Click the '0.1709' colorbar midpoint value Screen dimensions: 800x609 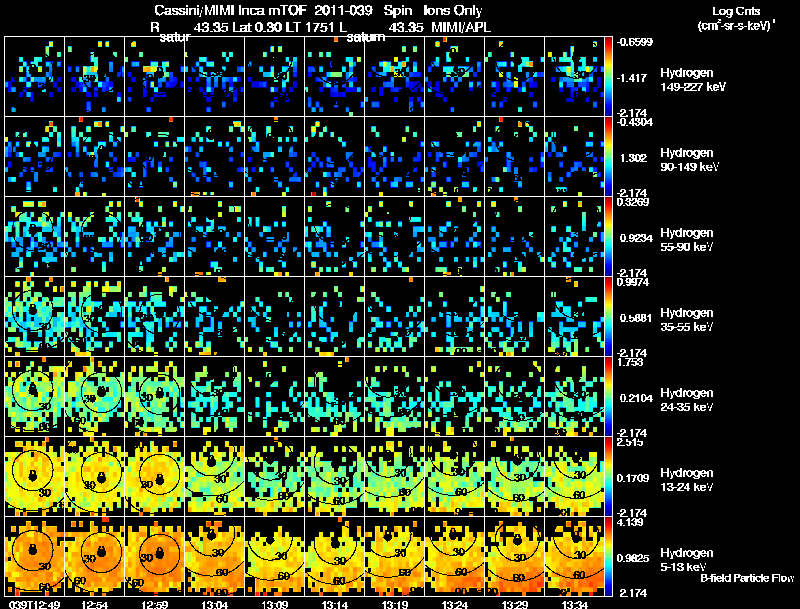click(x=633, y=478)
